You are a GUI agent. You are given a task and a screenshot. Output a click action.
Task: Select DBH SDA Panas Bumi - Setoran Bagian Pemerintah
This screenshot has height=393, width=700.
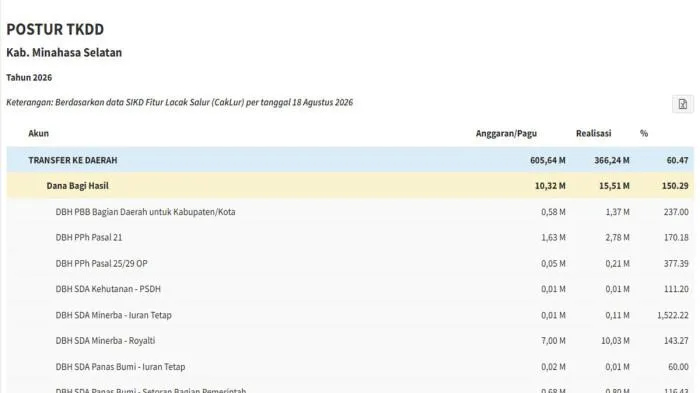tap(350, 387)
